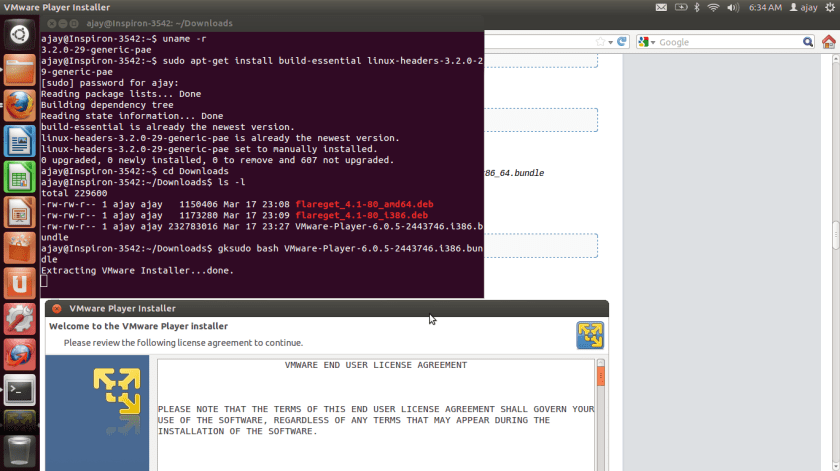Open the session gear menu
840x471 pixels.
coord(830,8)
